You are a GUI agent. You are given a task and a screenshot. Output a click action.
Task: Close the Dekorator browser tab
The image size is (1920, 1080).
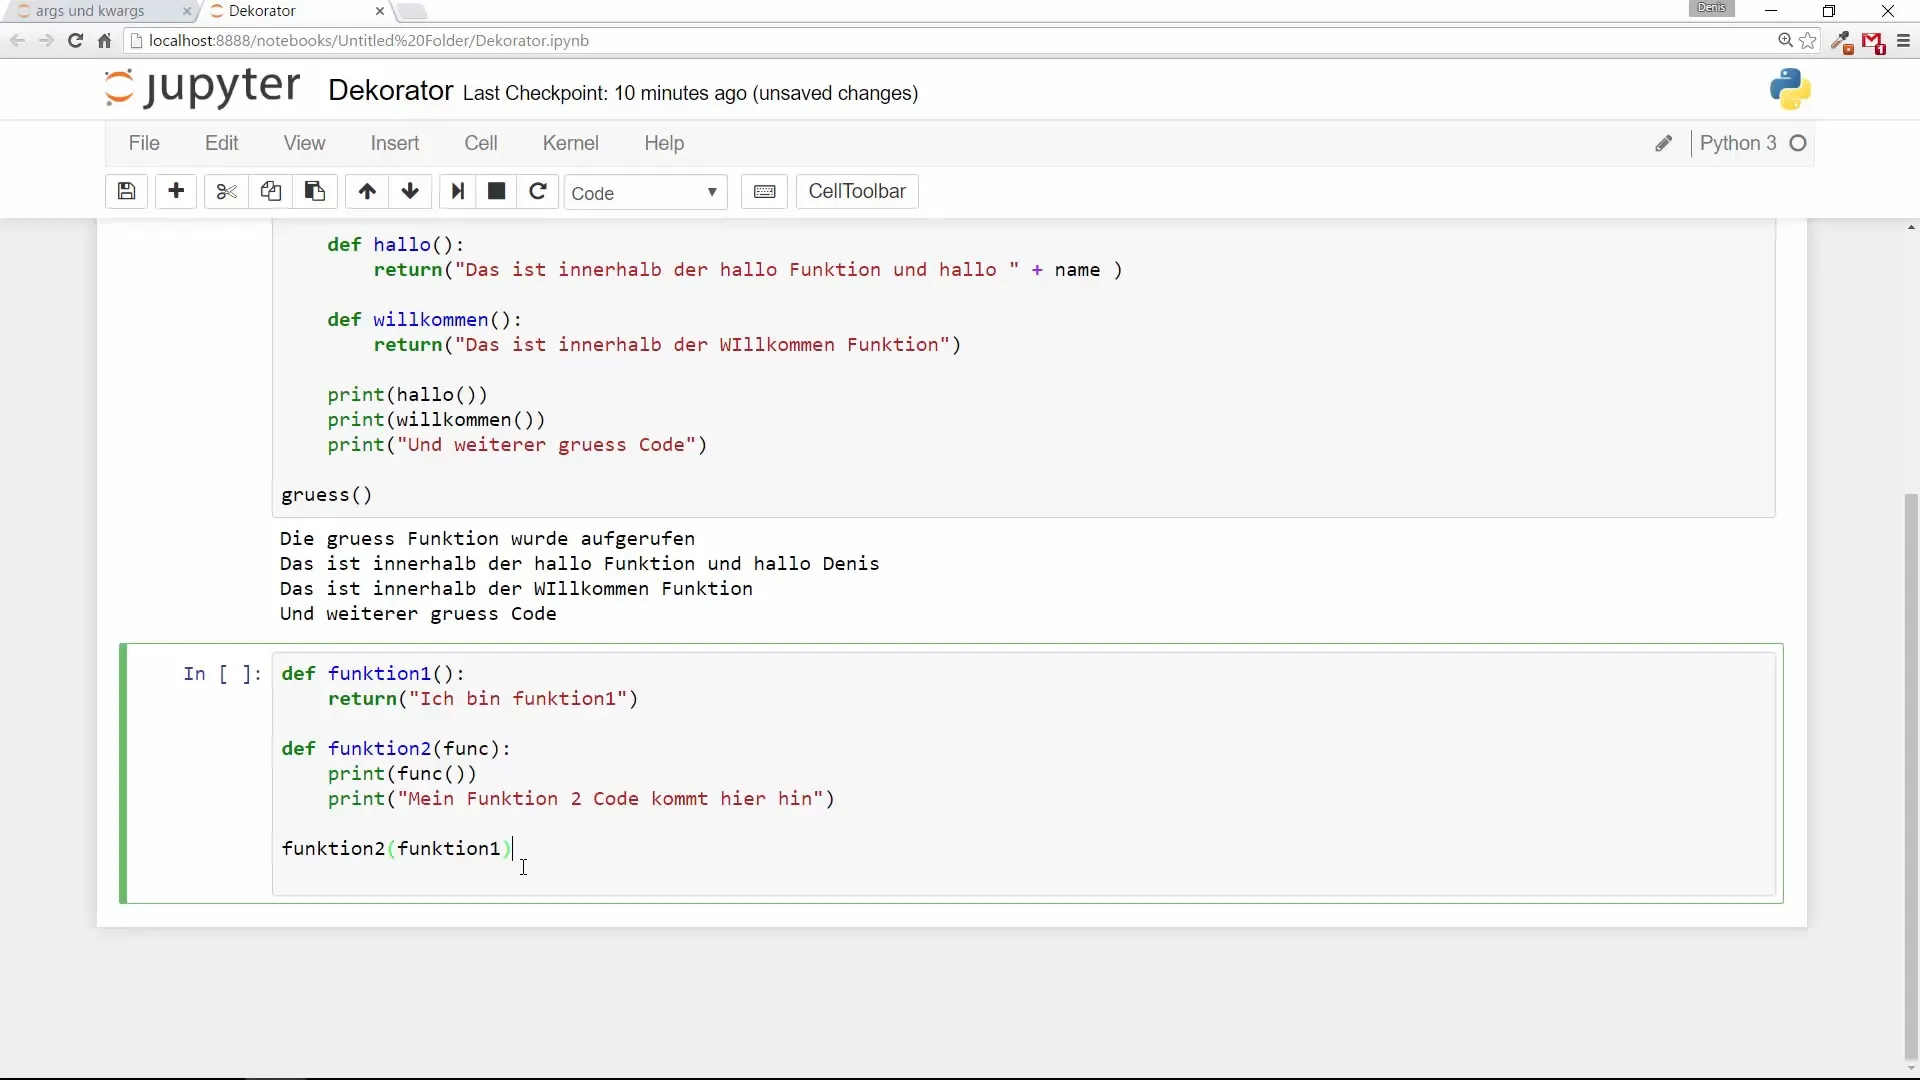pos(379,11)
